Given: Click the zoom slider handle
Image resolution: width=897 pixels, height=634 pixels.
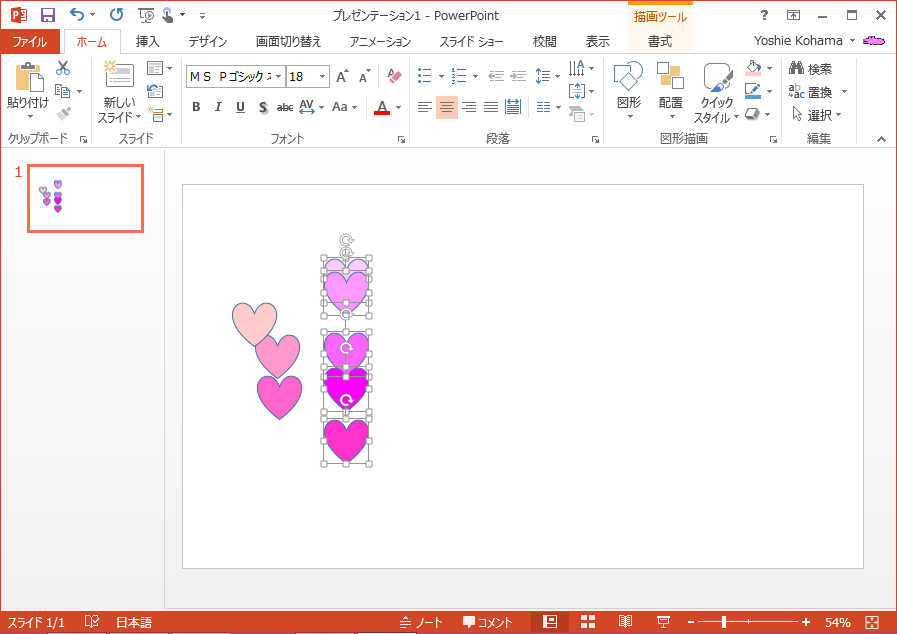Looking at the screenshot, I should (724, 622).
